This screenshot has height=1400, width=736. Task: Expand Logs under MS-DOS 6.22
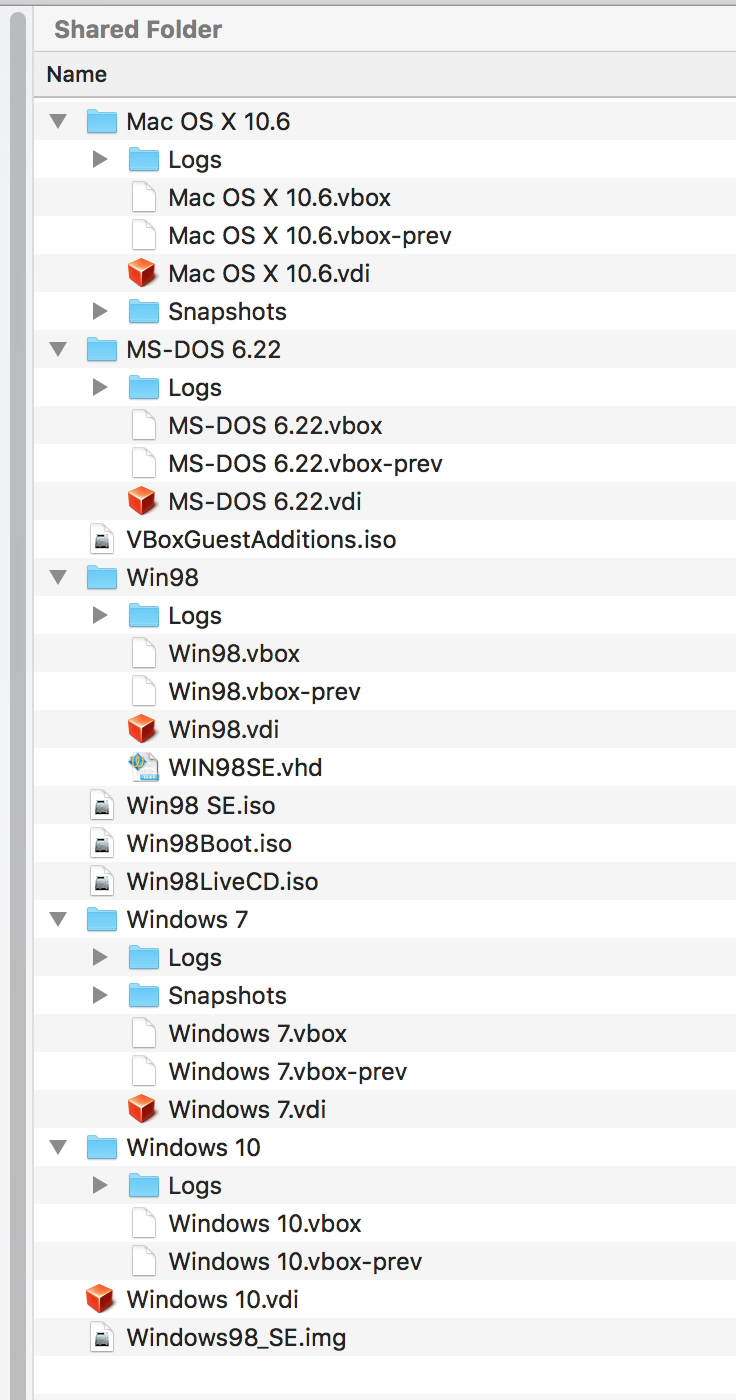(100, 387)
